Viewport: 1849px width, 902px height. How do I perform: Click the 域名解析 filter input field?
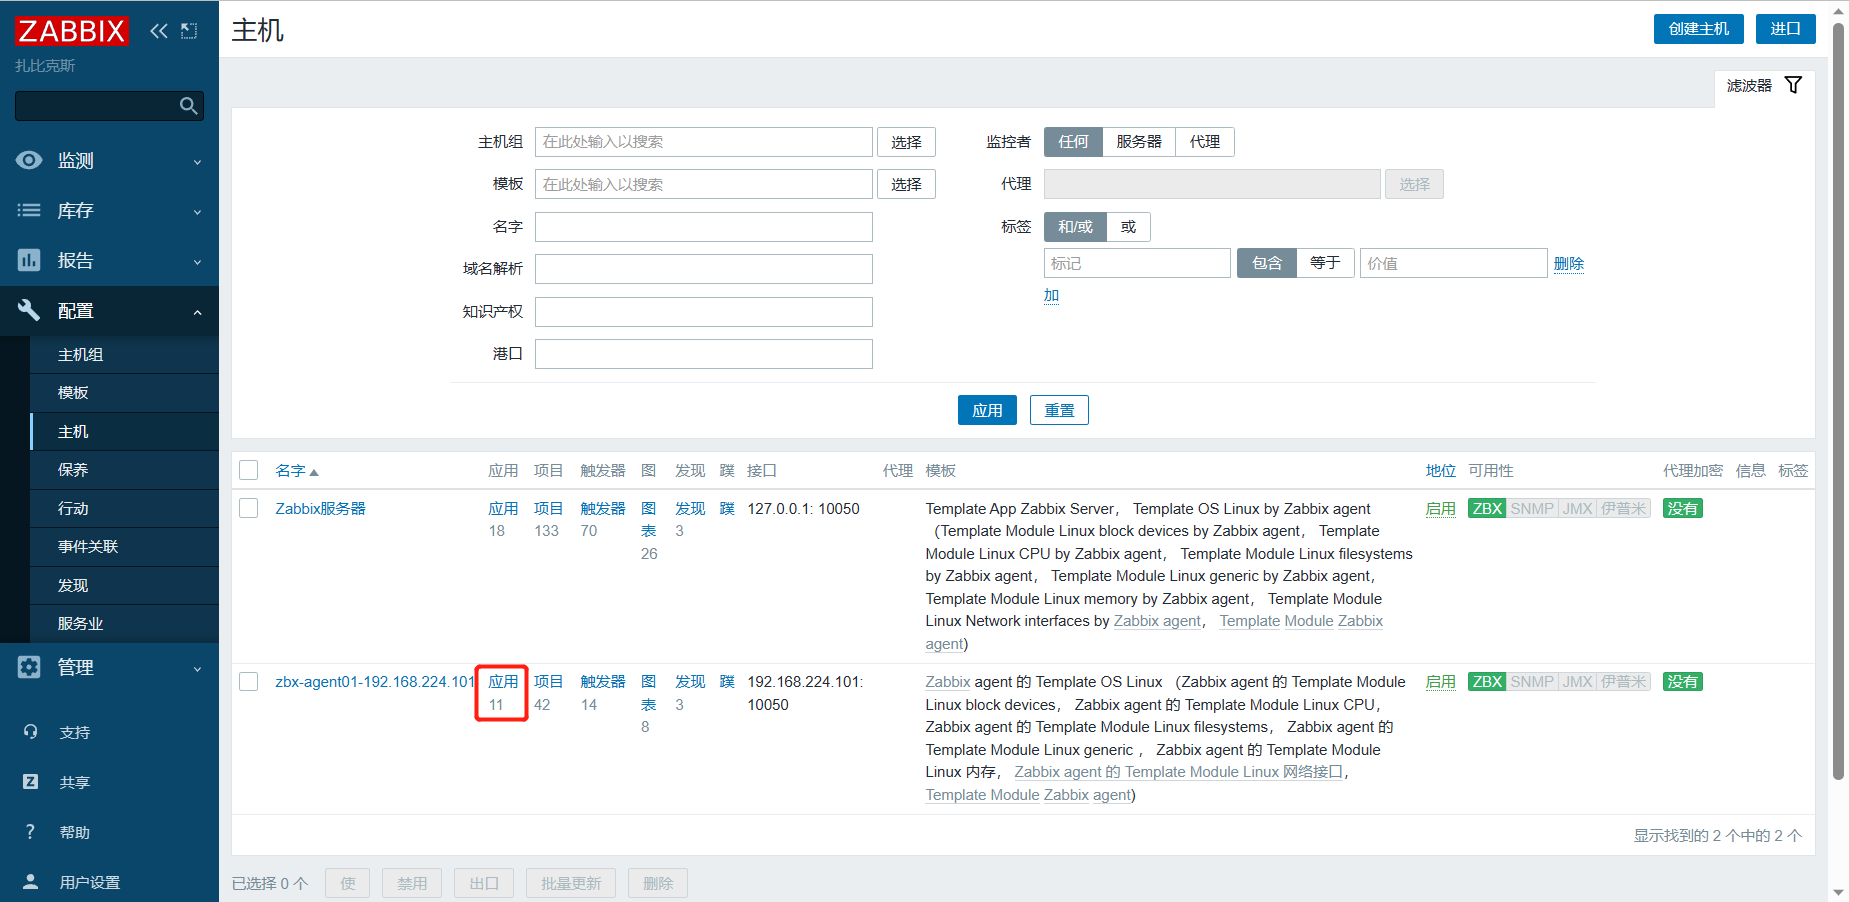(704, 269)
